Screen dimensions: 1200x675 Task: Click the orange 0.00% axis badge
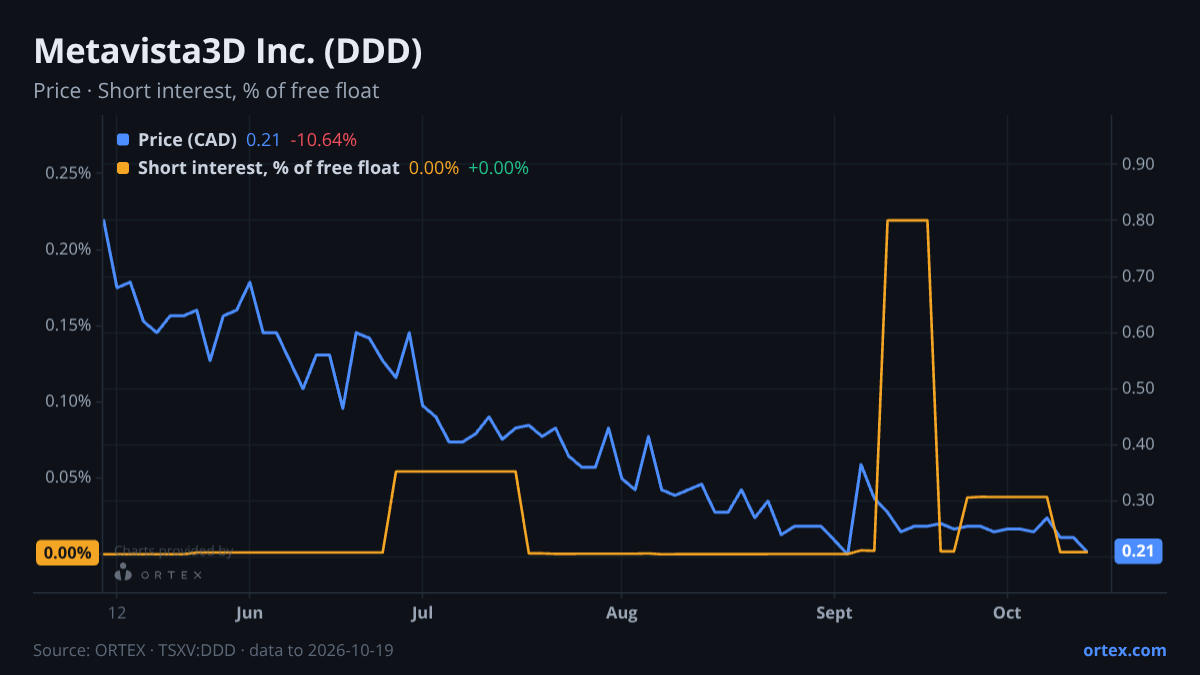point(68,552)
